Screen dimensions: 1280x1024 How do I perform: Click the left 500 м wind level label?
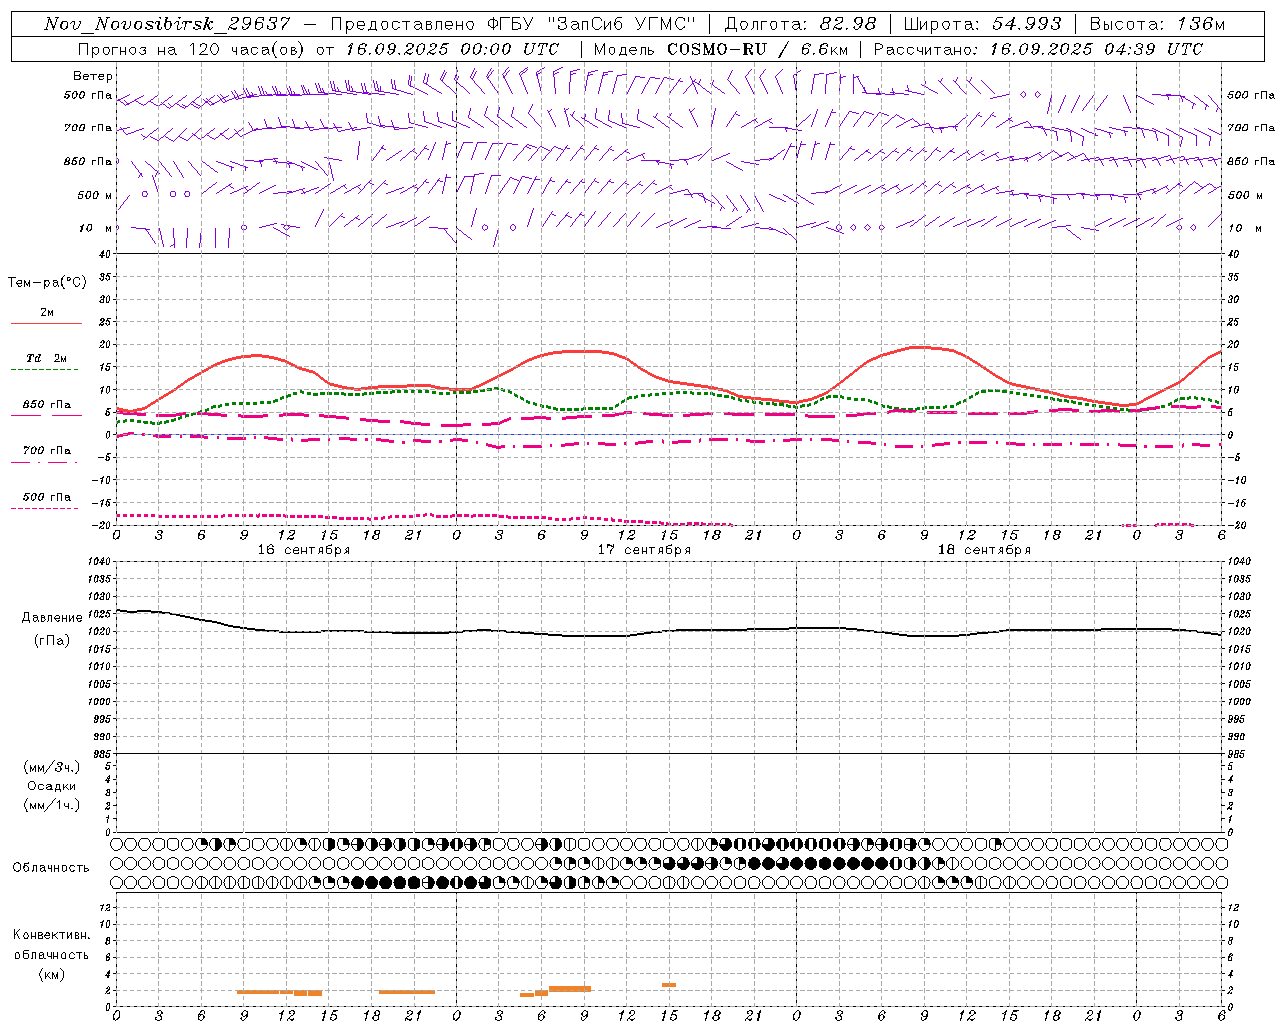(96, 195)
